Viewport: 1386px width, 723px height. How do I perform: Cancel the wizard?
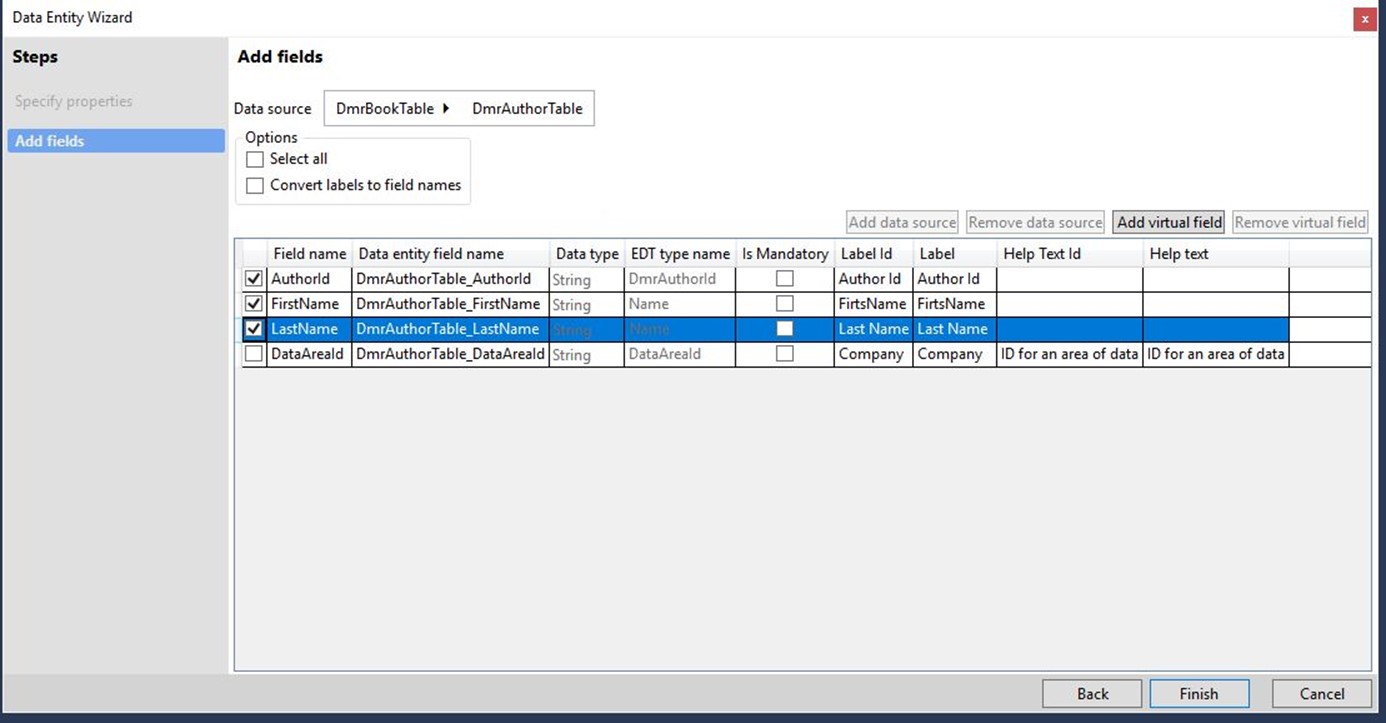pyautogui.click(x=1322, y=694)
